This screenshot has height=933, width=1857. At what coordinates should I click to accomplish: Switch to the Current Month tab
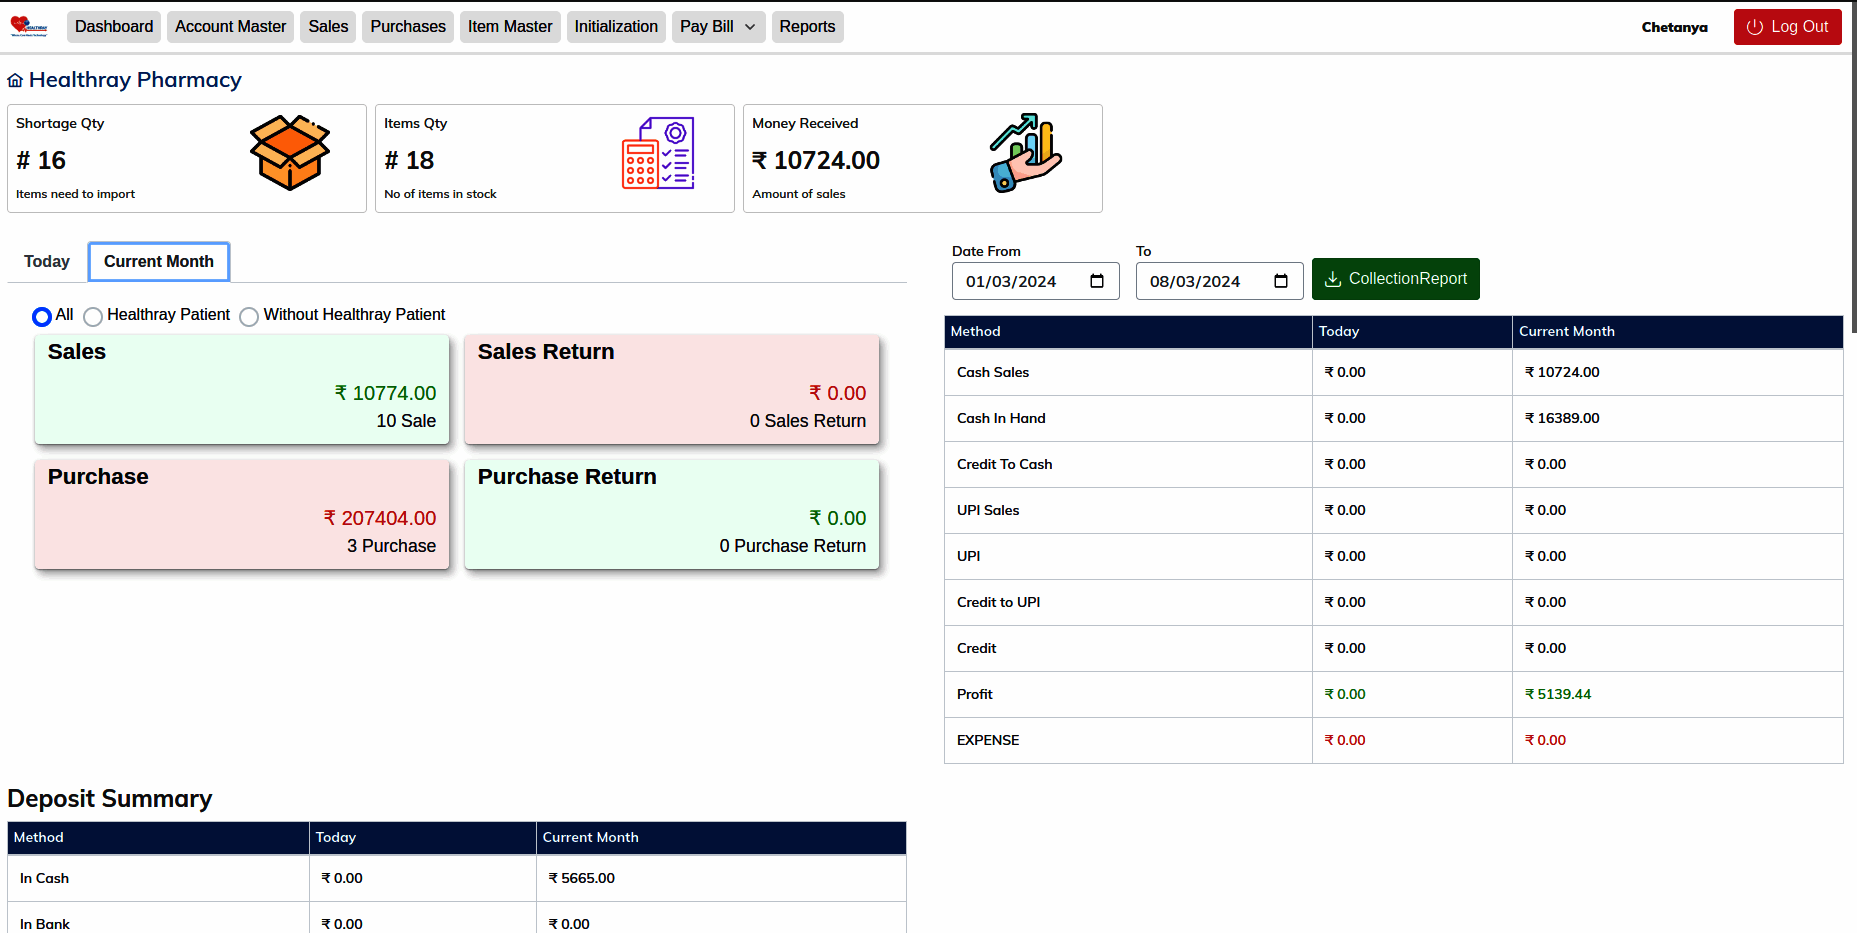pos(158,261)
